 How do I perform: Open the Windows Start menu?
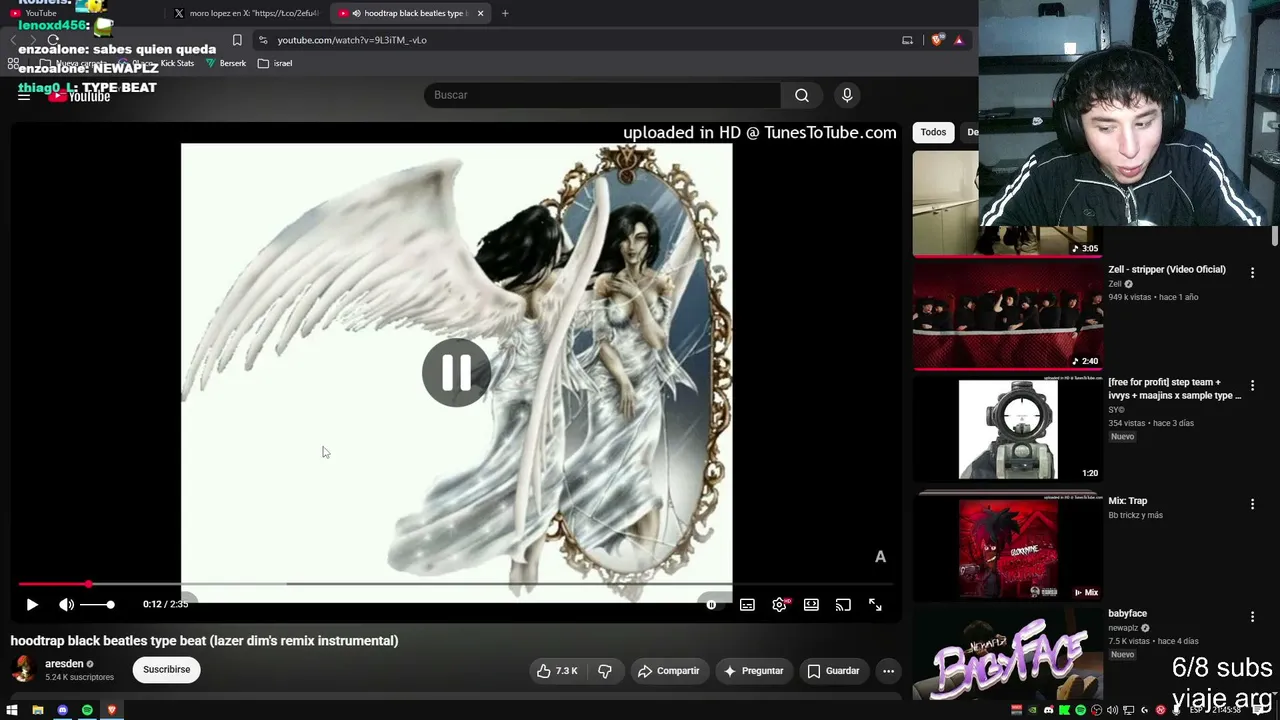pyautogui.click(x=12, y=710)
